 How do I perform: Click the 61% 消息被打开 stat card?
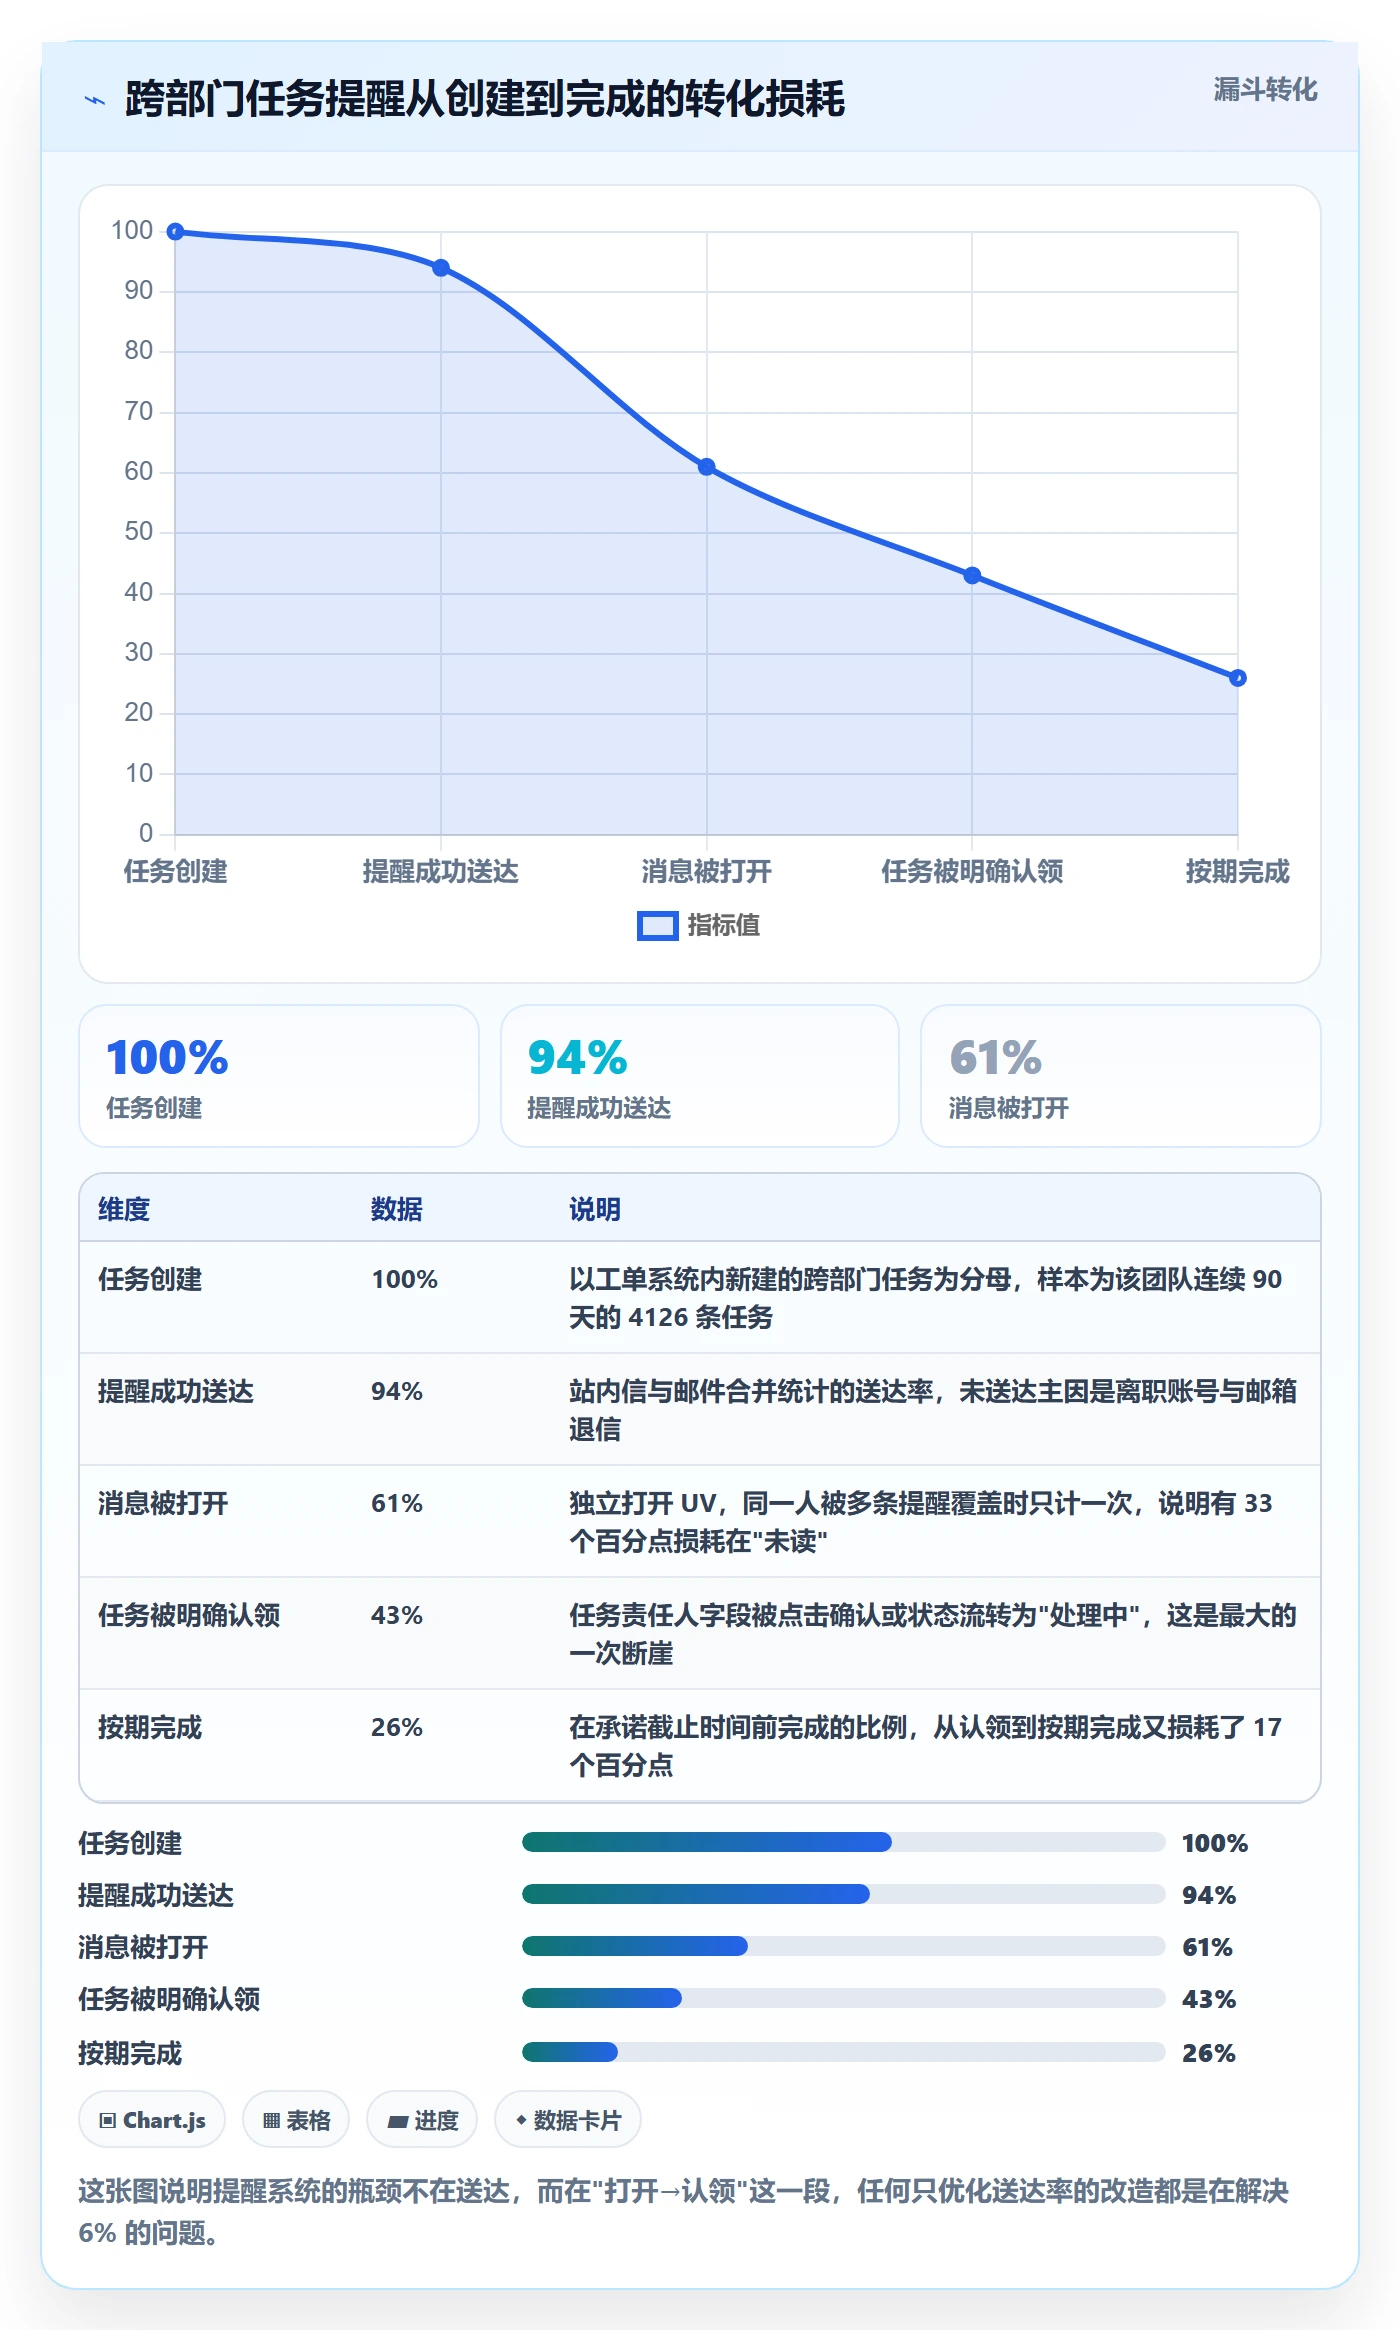1121,1076
